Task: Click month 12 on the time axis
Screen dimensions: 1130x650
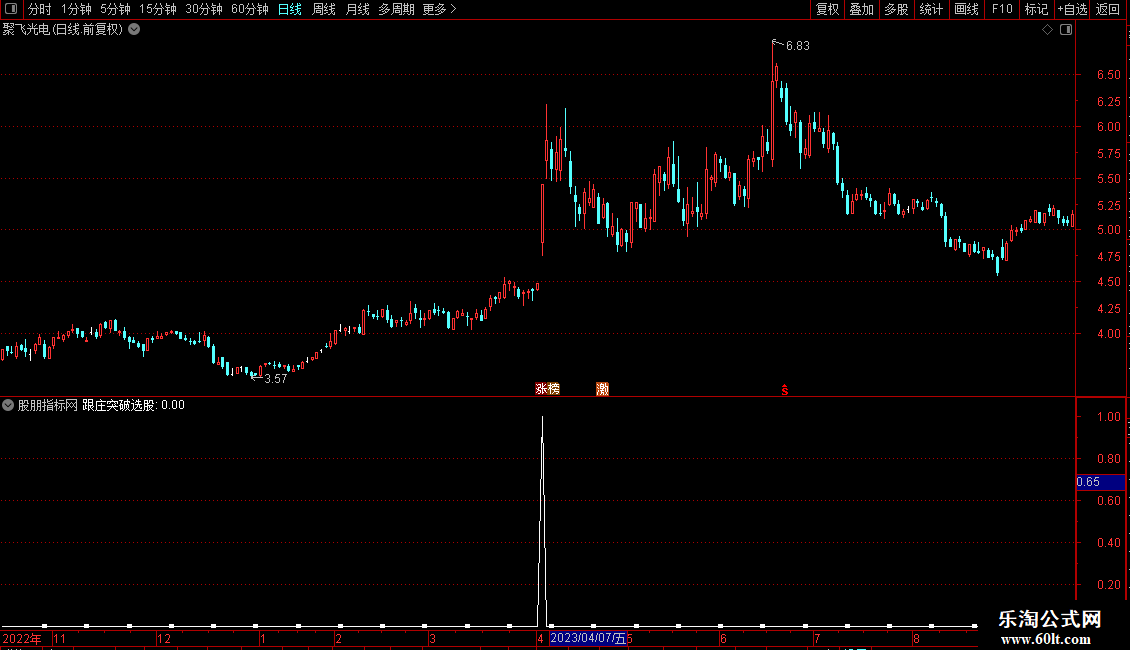Action: [x=164, y=638]
